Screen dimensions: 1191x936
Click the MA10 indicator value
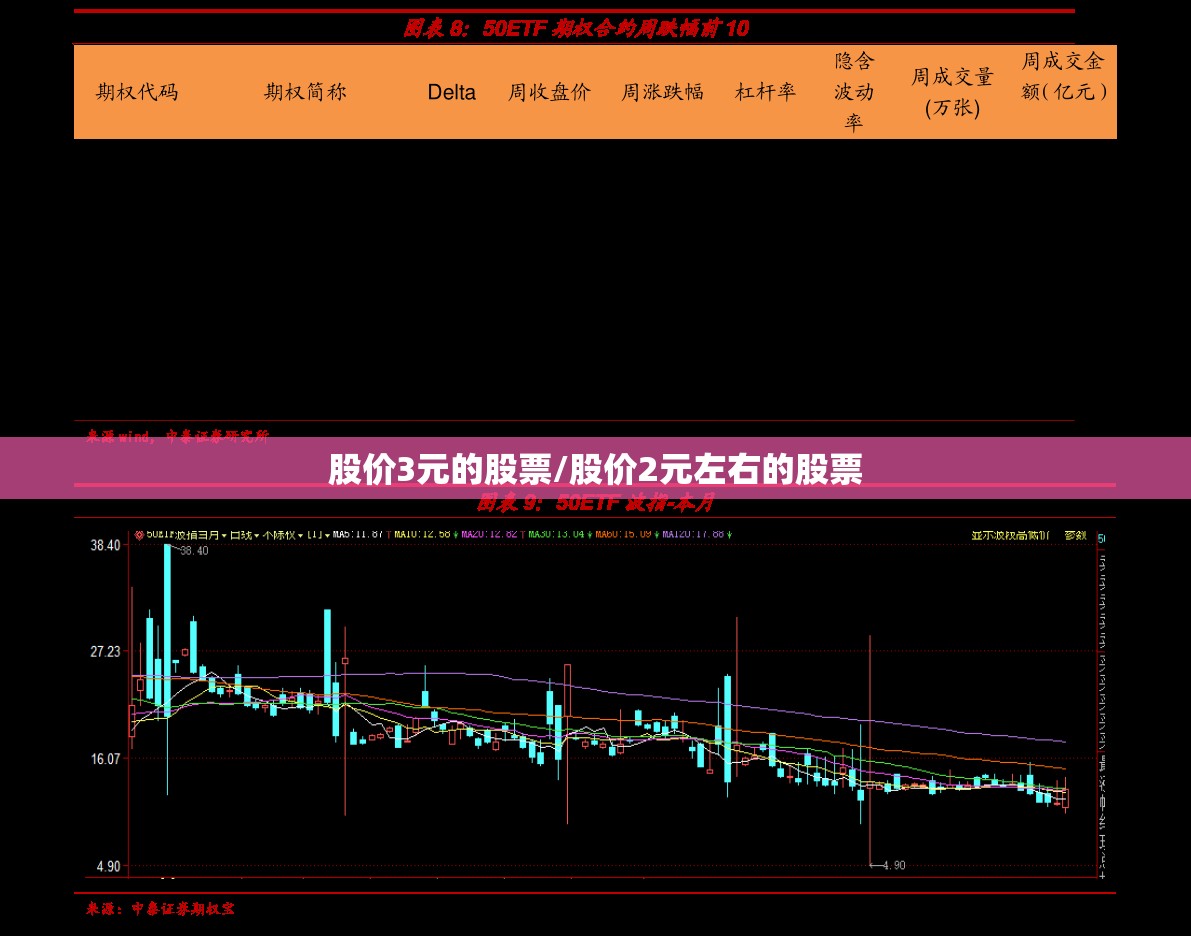pyautogui.click(x=422, y=534)
